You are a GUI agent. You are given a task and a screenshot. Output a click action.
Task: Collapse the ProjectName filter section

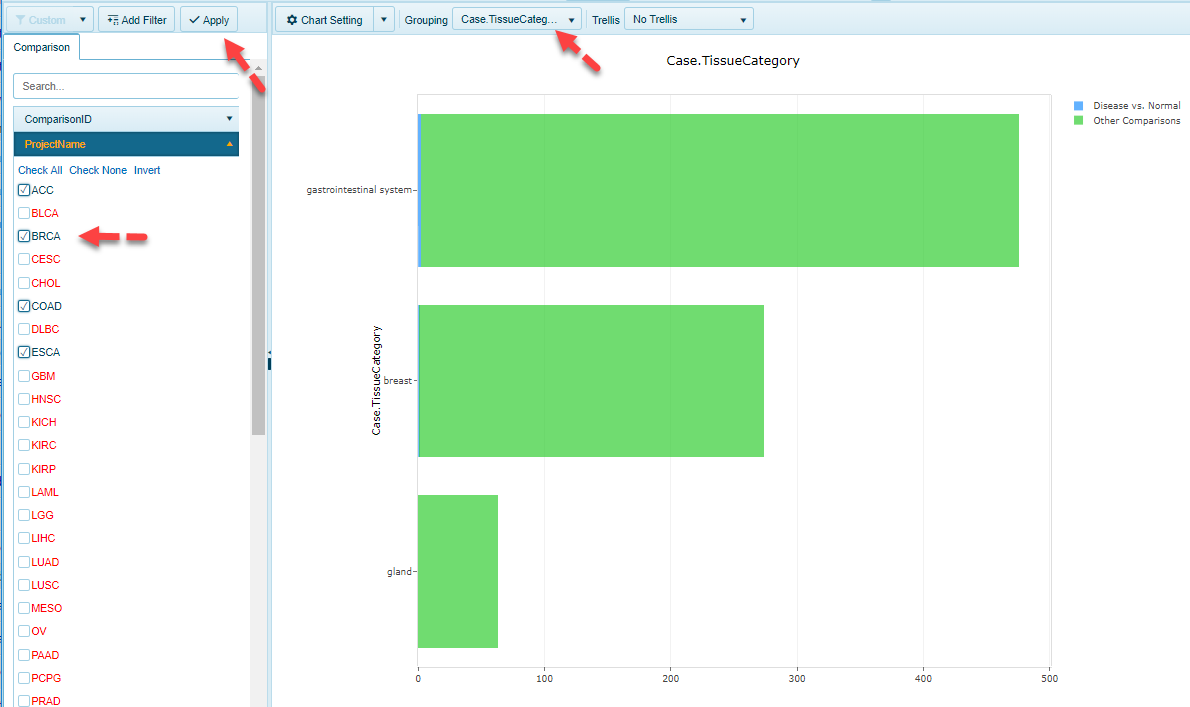126,144
